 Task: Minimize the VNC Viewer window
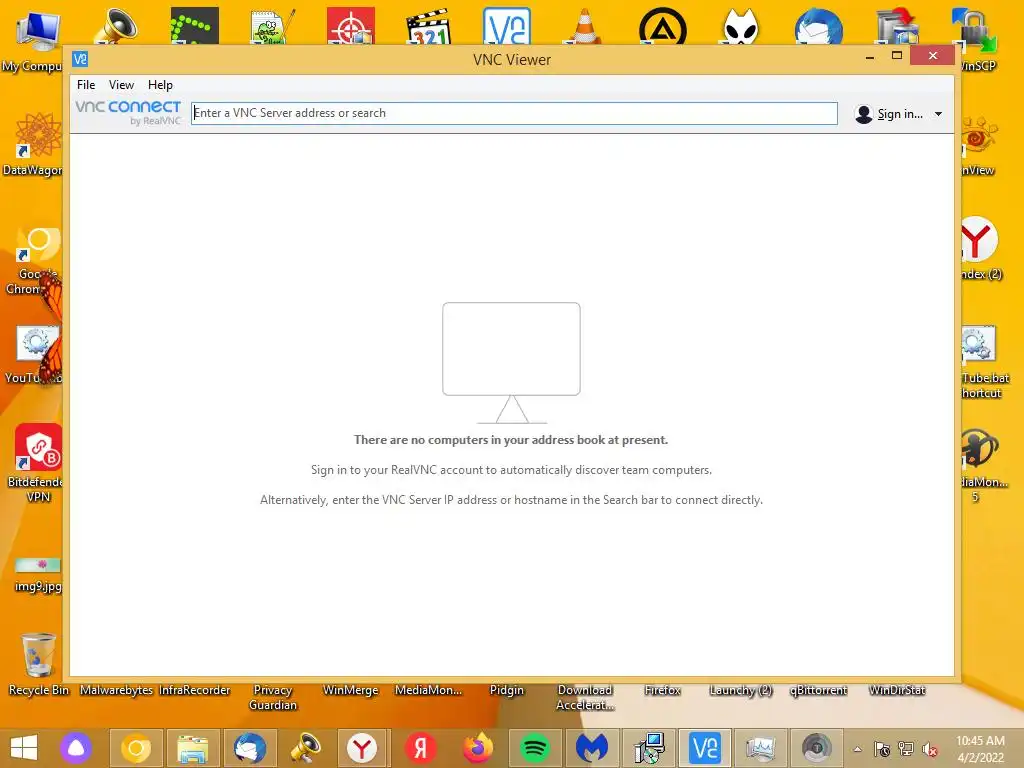point(870,57)
